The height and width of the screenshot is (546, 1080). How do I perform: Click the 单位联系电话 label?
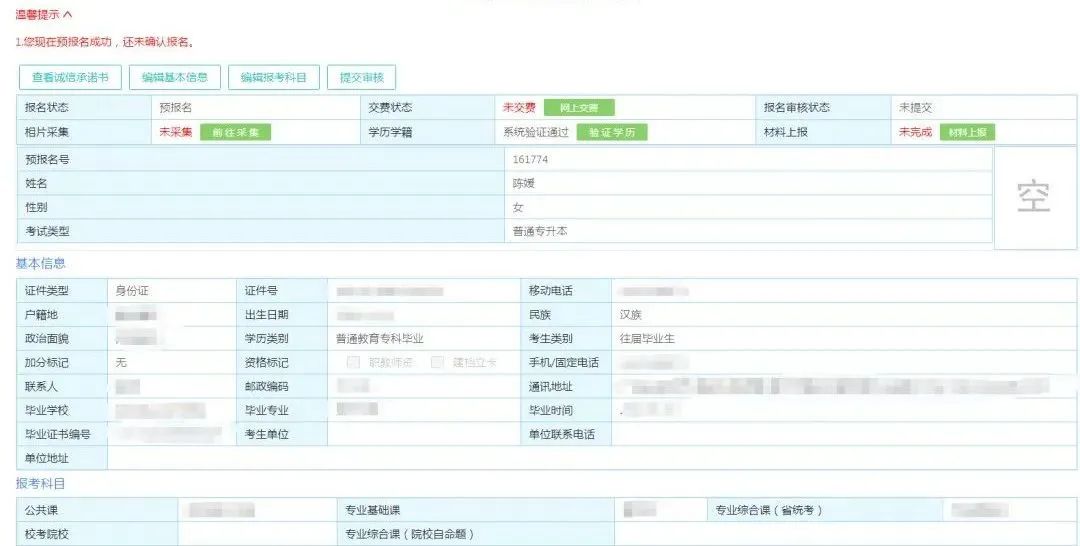pyautogui.click(x=561, y=434)
